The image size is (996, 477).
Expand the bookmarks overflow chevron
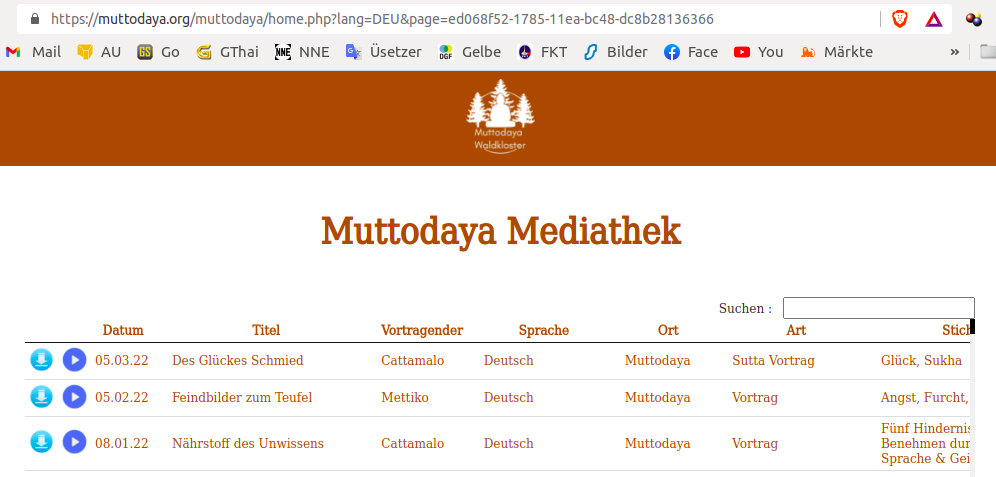[954, 52]
